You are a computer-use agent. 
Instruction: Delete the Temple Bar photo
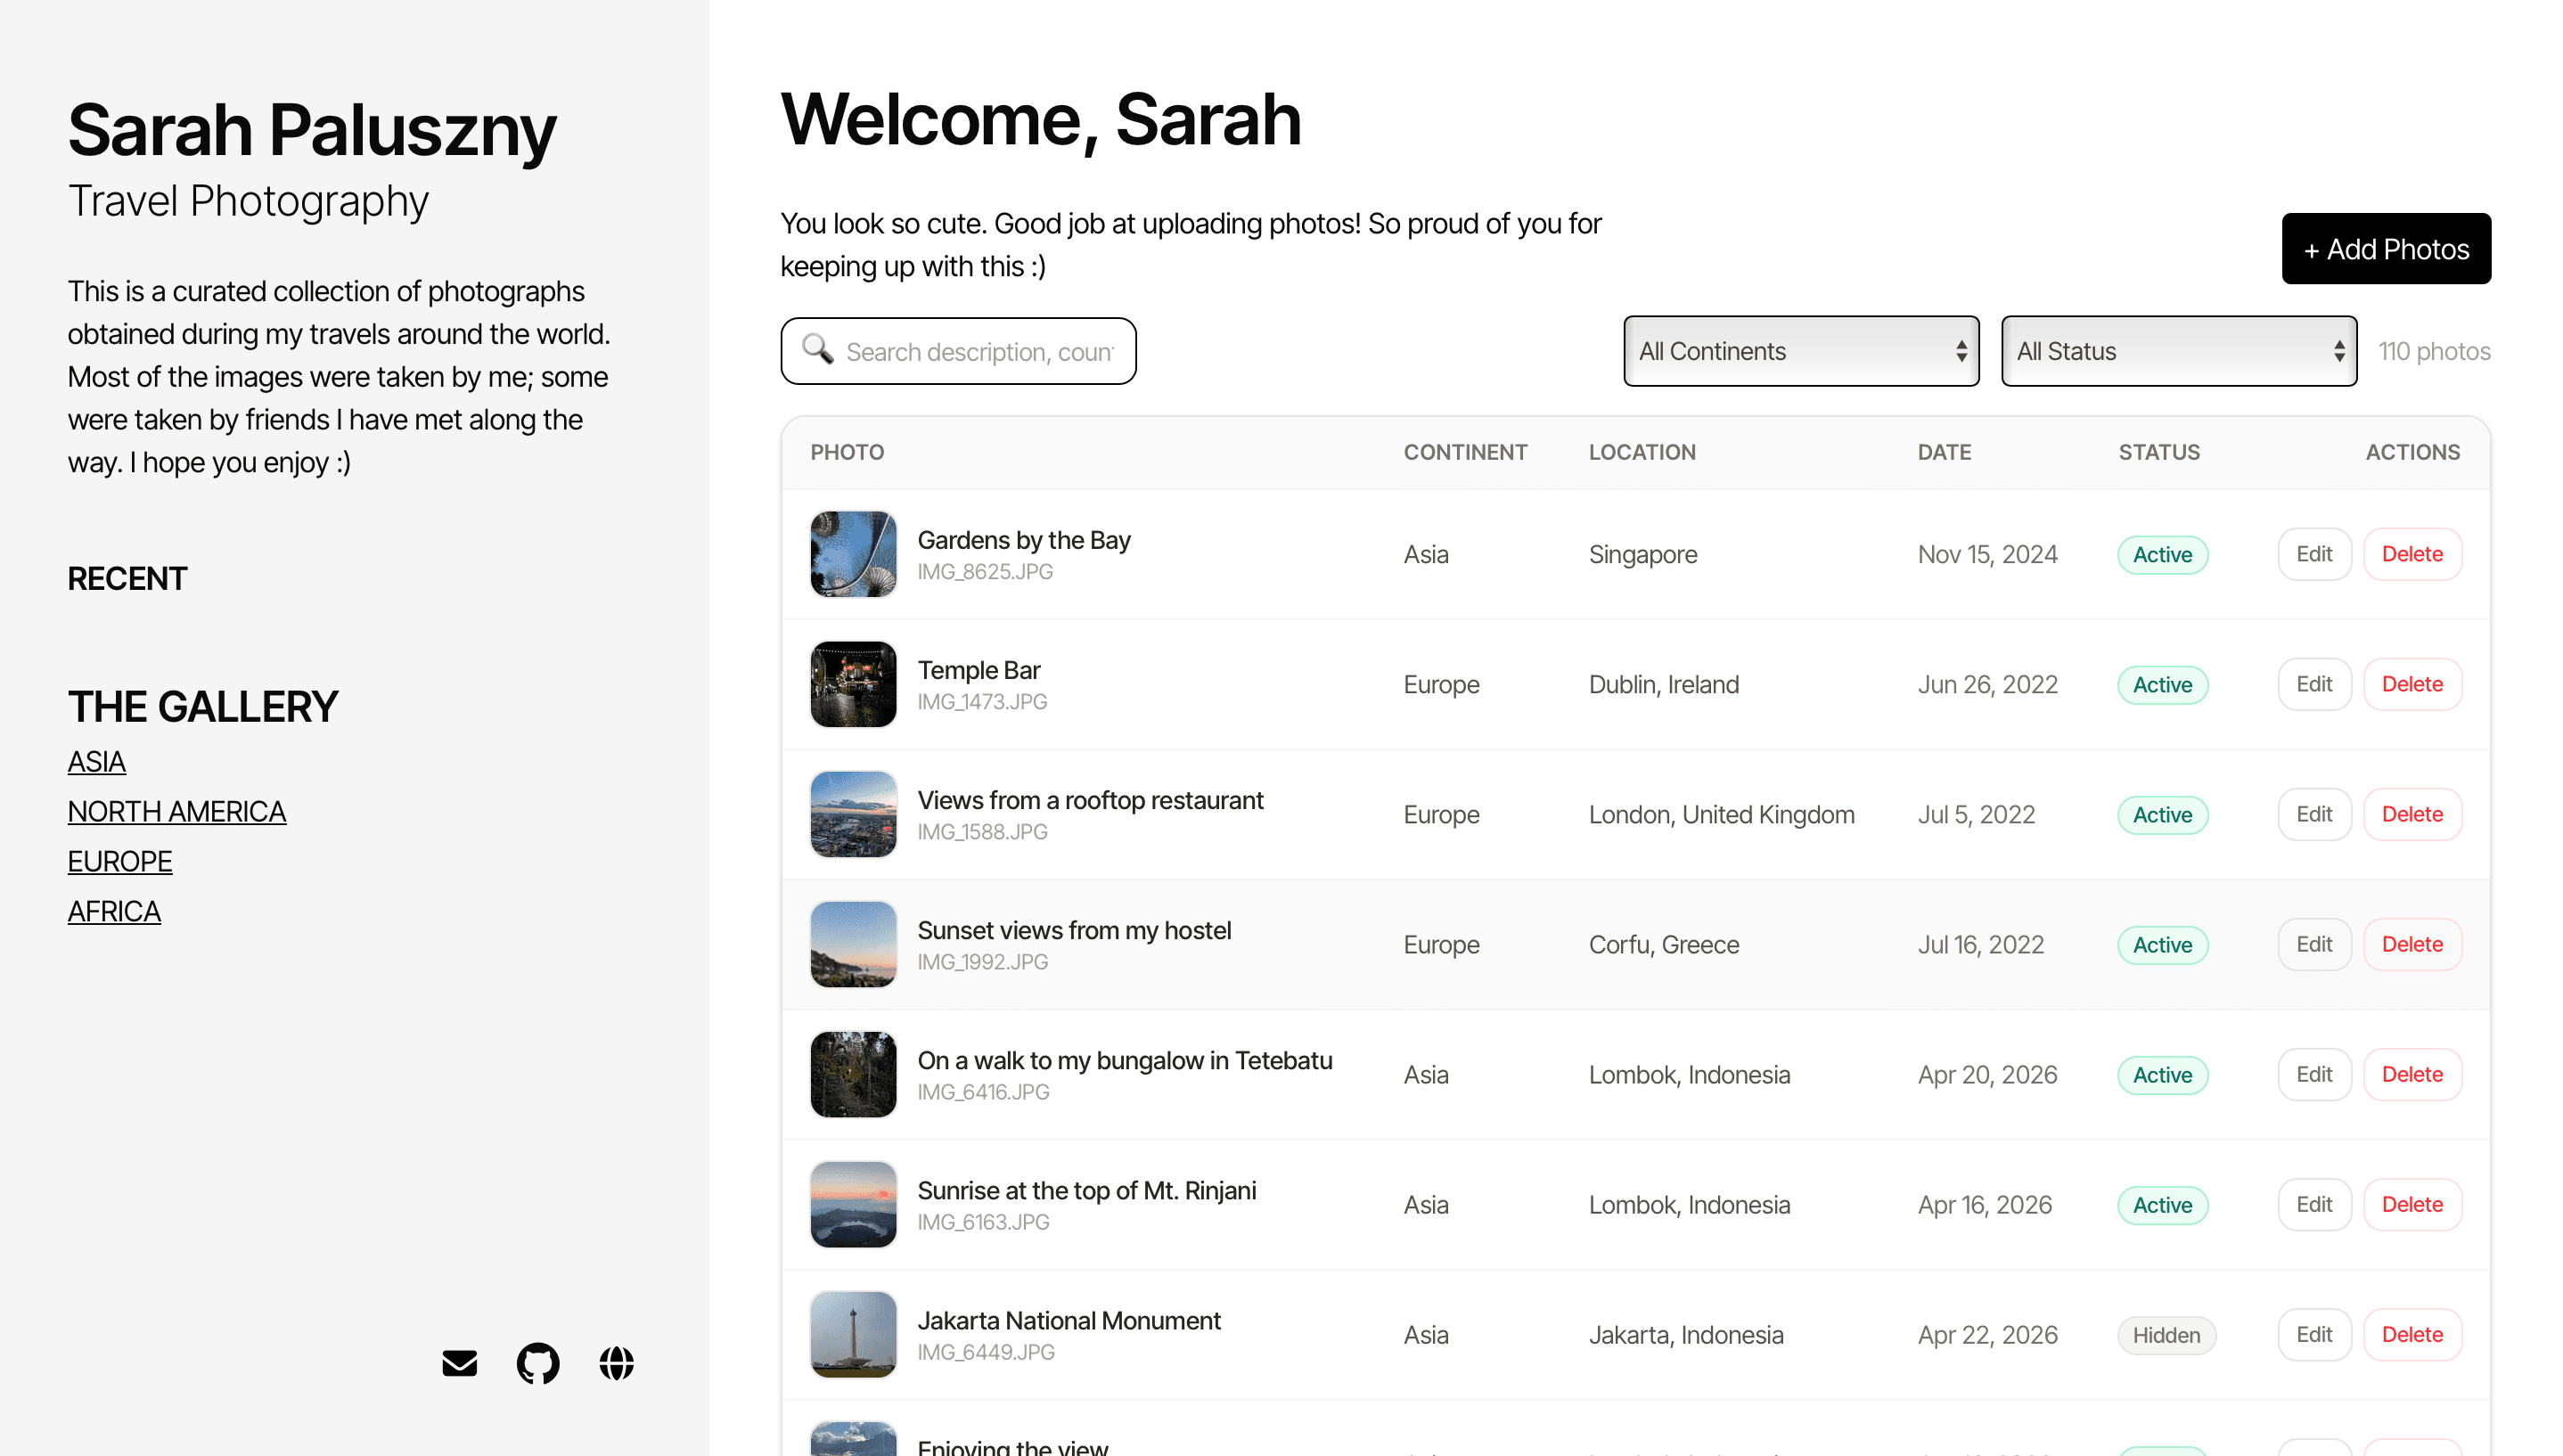pos(2412,684)
